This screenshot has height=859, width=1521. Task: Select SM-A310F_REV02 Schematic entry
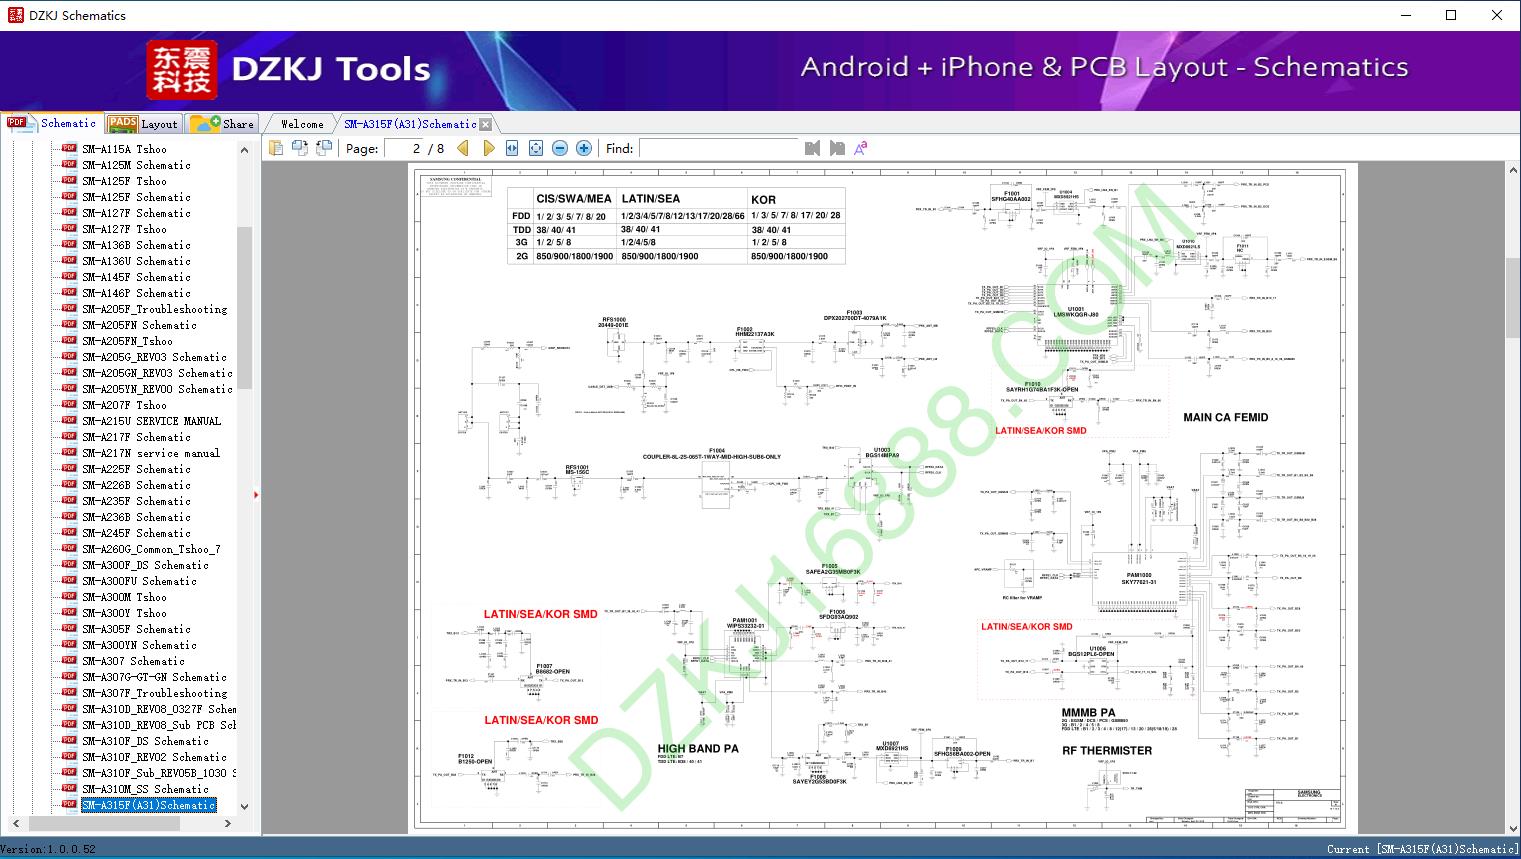click(154, 757)
